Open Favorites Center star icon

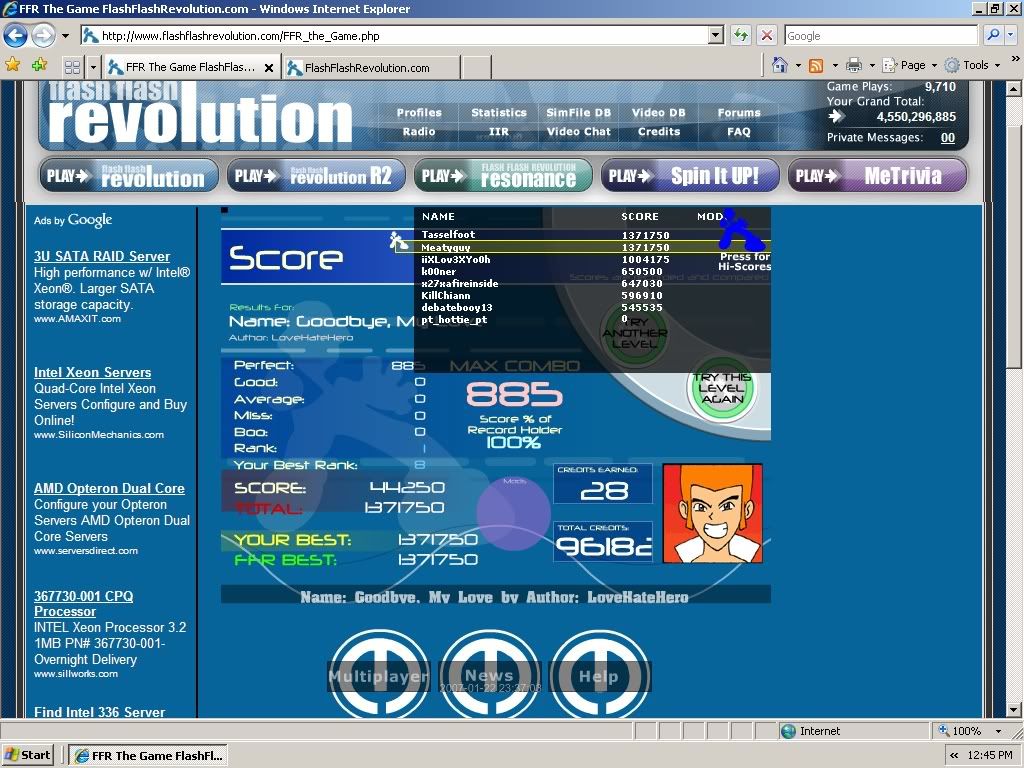click(13, 65)
